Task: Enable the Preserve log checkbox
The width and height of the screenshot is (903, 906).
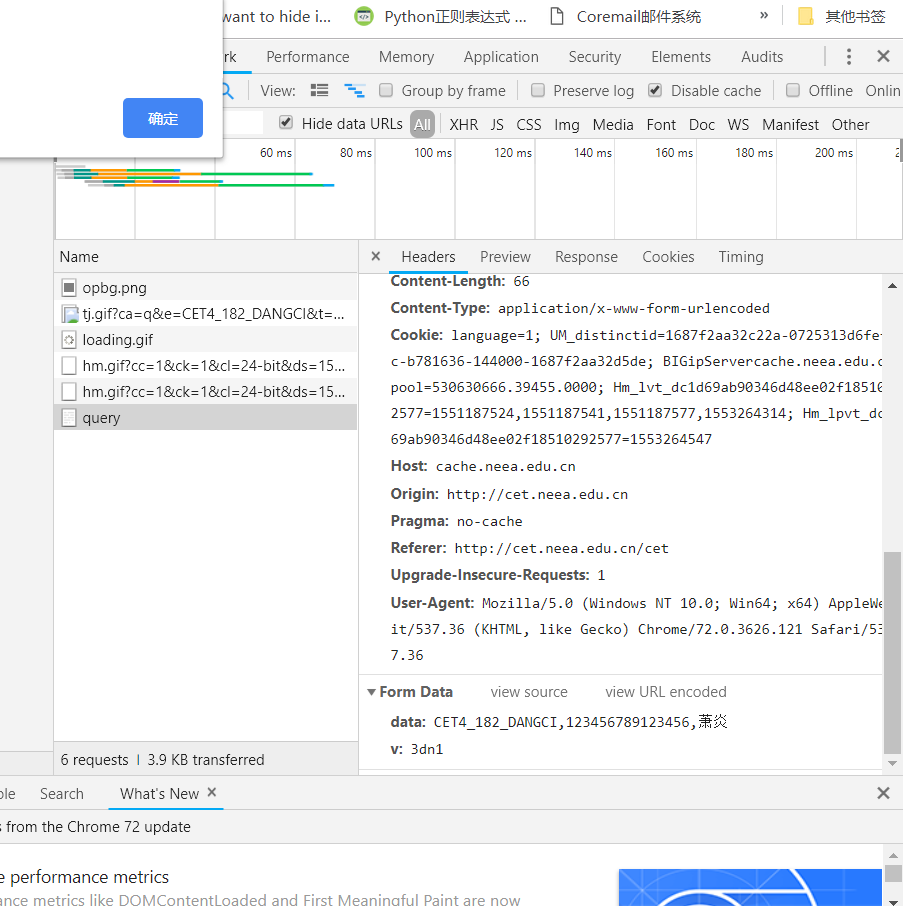Action: 538,91
